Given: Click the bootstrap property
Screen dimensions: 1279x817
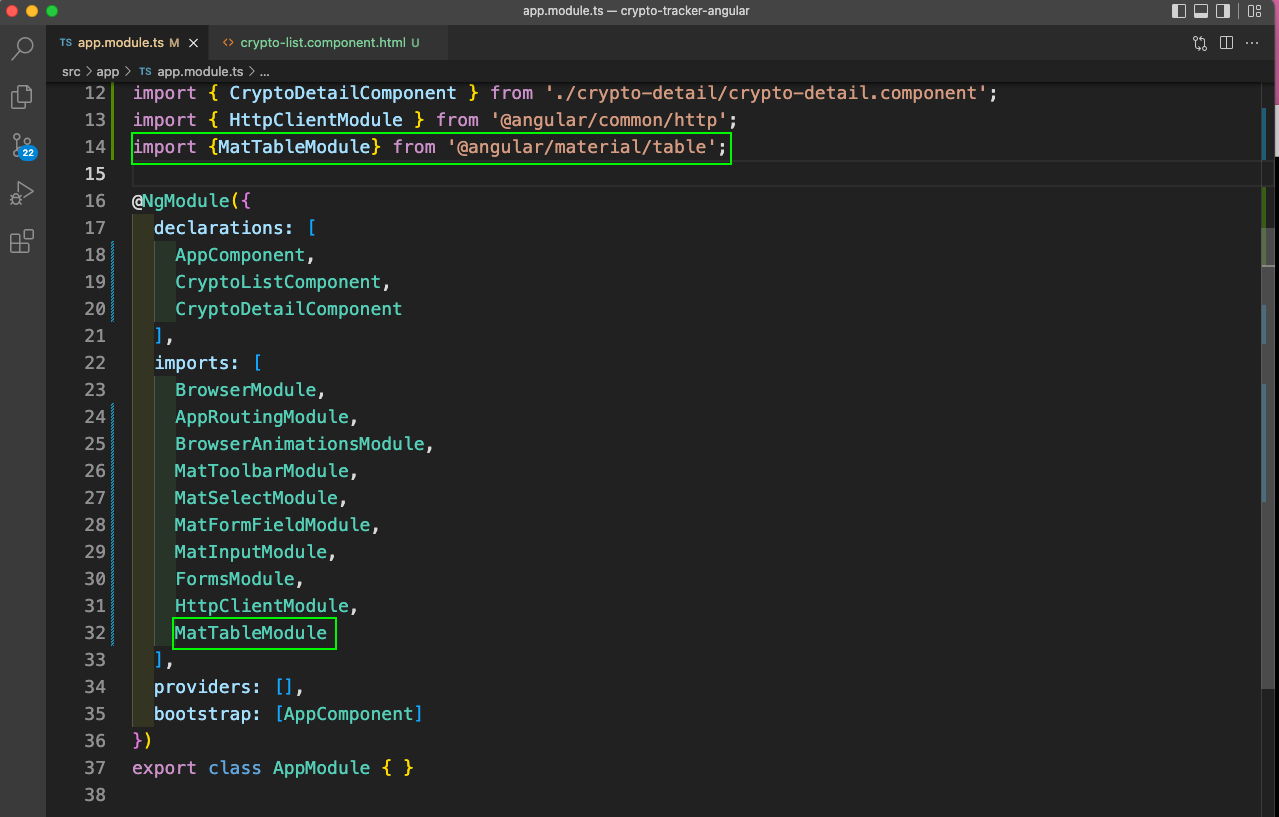Looking at the screenshot, I should (203, 714).
